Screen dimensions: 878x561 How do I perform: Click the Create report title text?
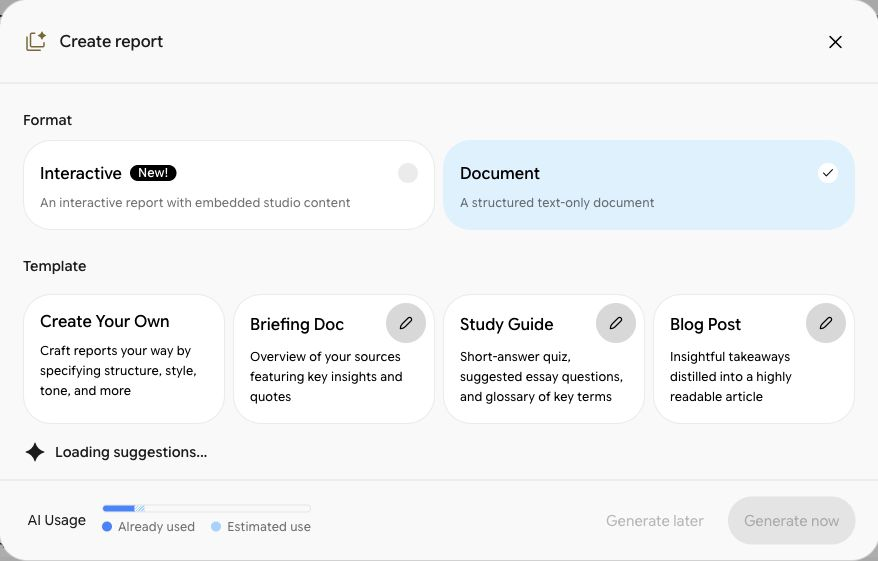click(111, 41)
